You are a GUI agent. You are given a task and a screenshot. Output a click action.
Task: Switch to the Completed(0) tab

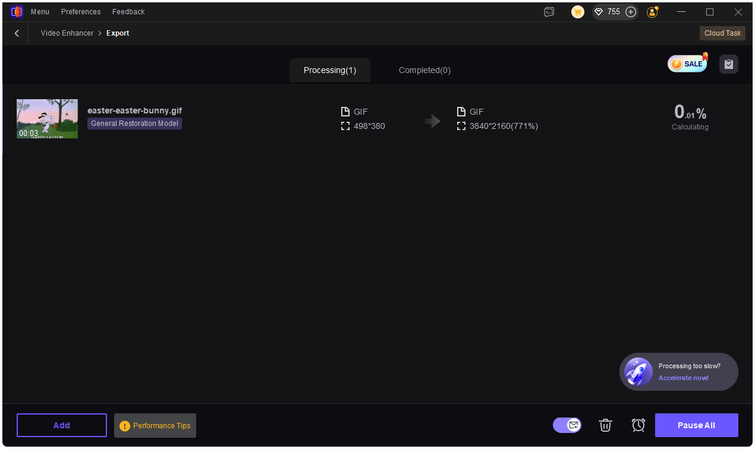(x=424, y=70)
